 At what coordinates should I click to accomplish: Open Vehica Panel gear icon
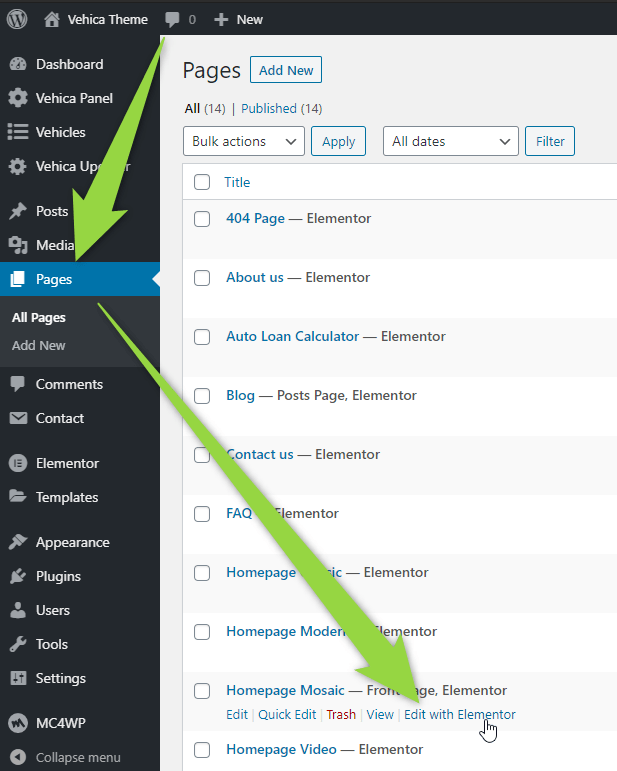(18, 98)
